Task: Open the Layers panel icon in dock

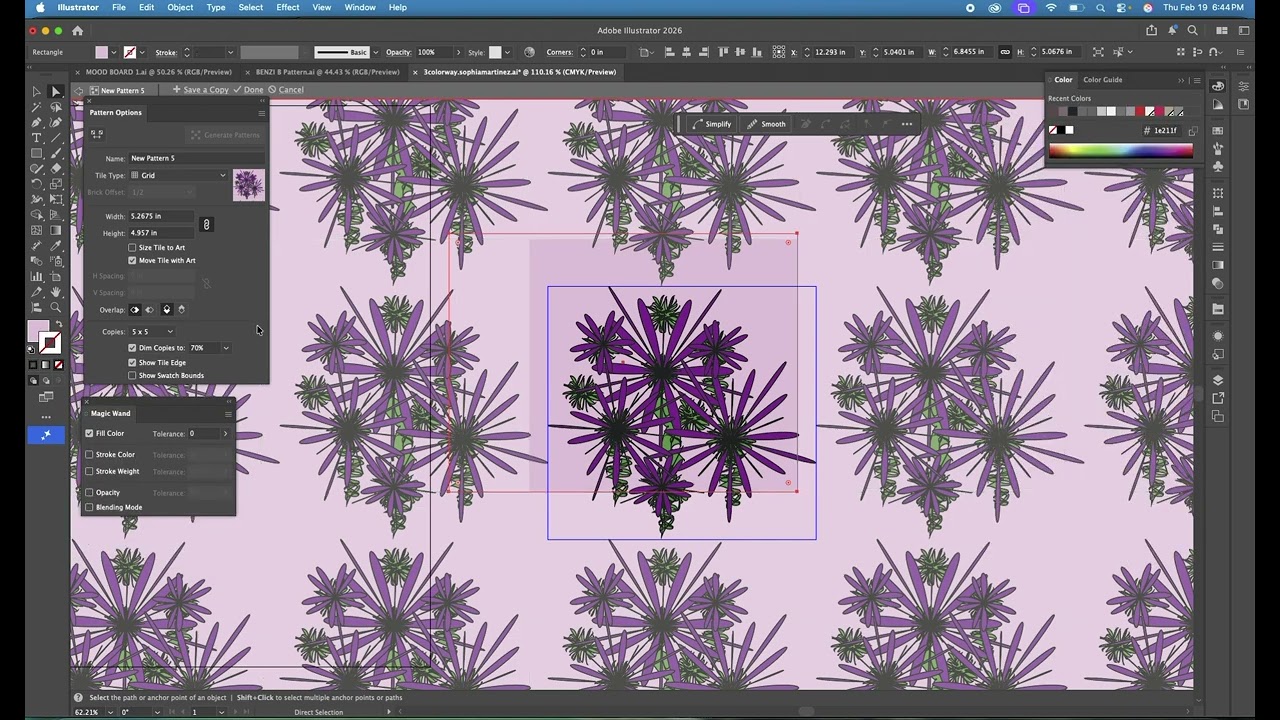Action: pos(1218,380)
